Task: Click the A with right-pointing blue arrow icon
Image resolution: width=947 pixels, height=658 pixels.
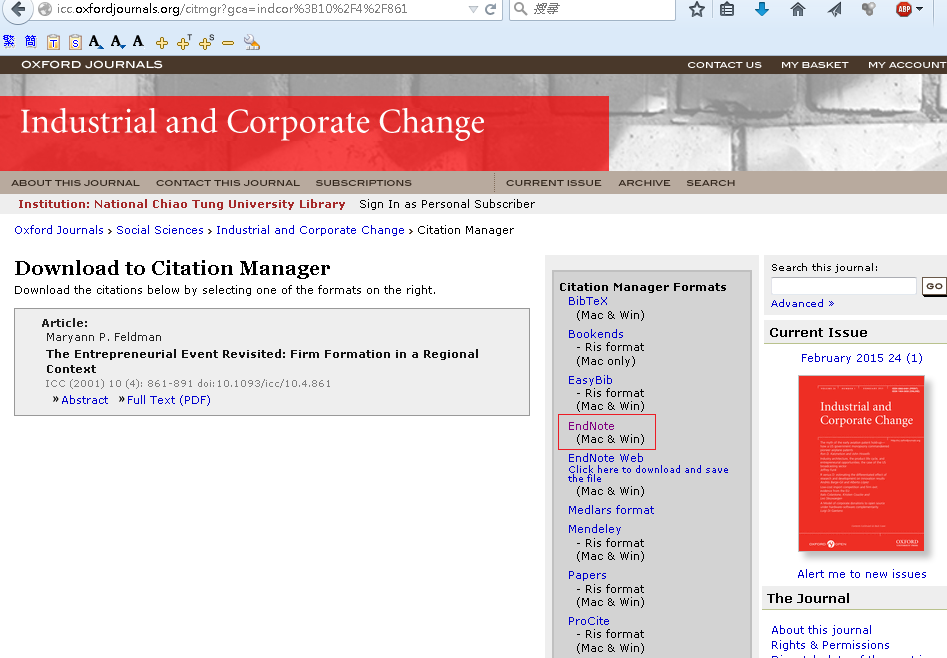Action: (96, 42)
